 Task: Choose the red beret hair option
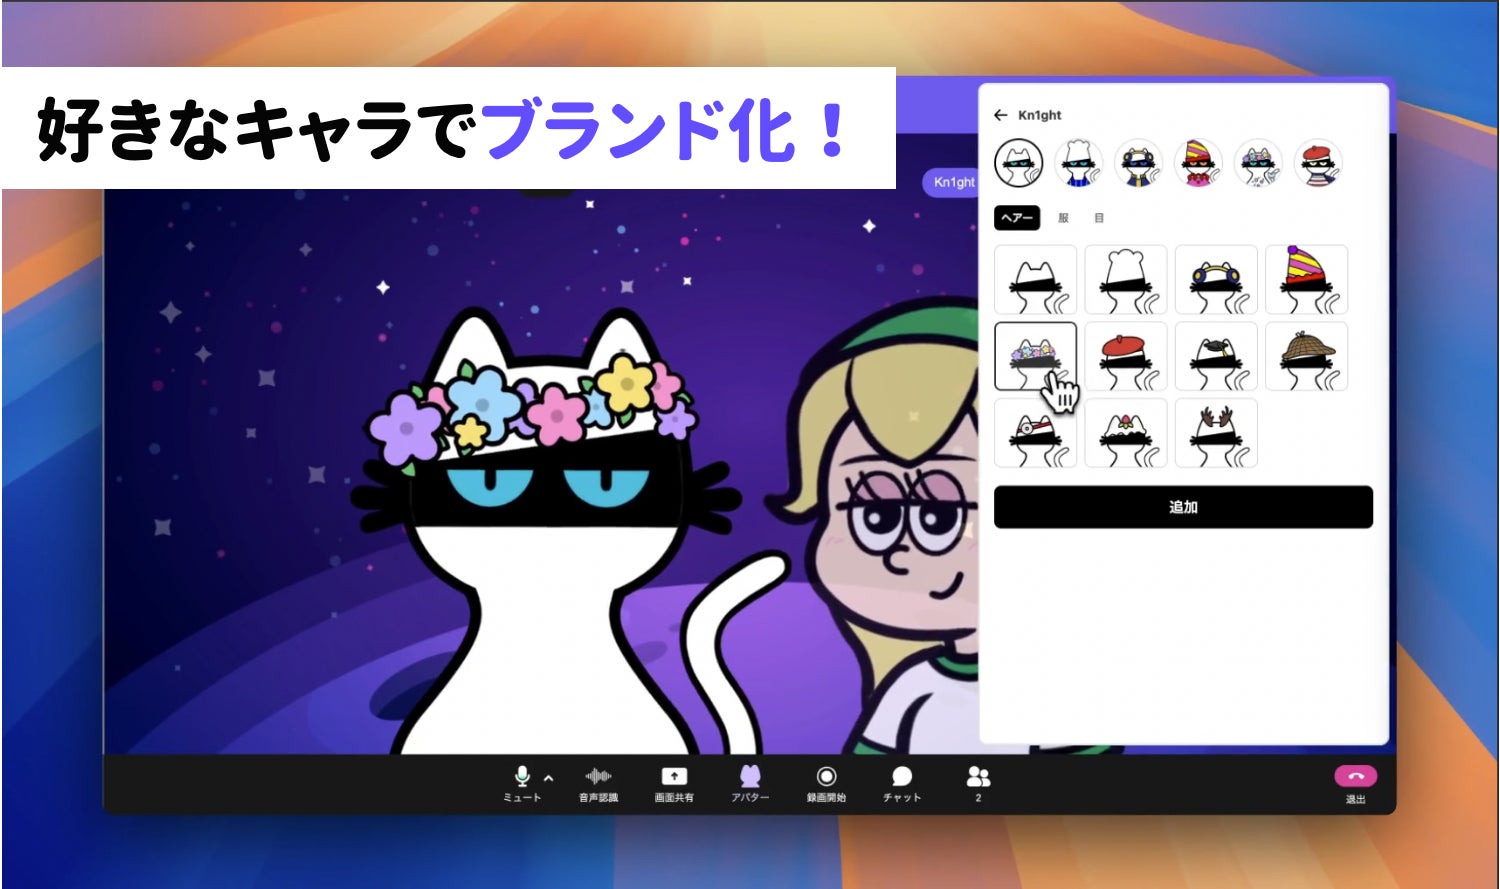(x=1126, y=356)
